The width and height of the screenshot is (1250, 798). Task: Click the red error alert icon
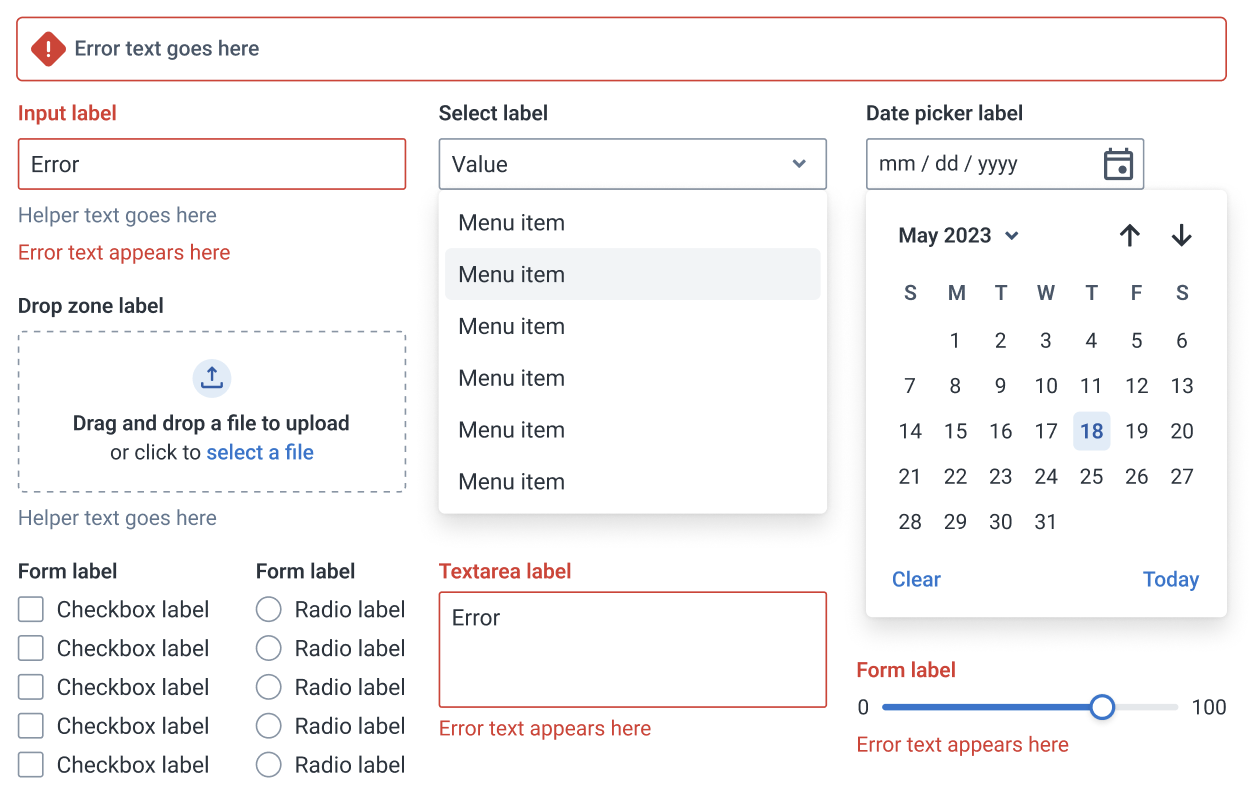[x=48, y=49]
